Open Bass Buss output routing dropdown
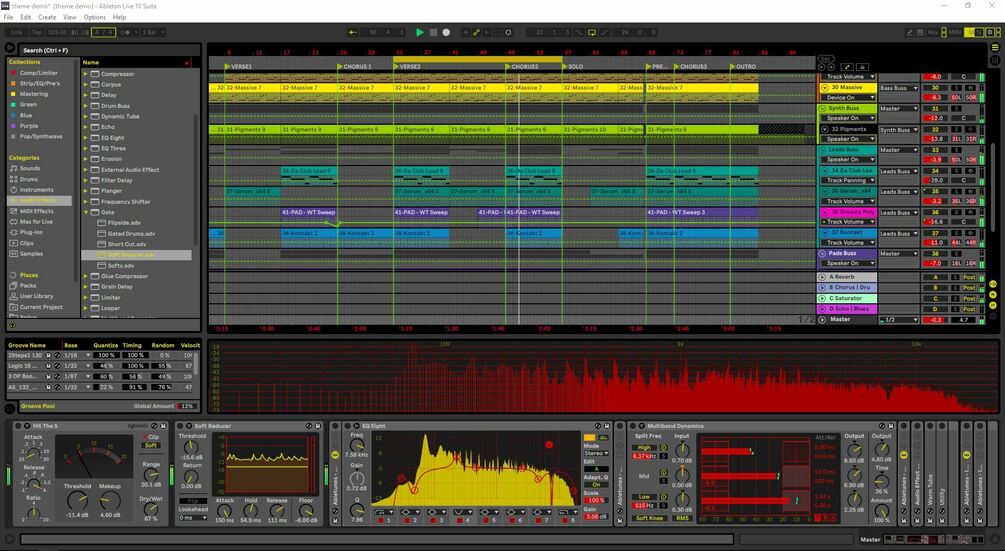Viewport: 1005px width, 551px height. pos(899,88)
